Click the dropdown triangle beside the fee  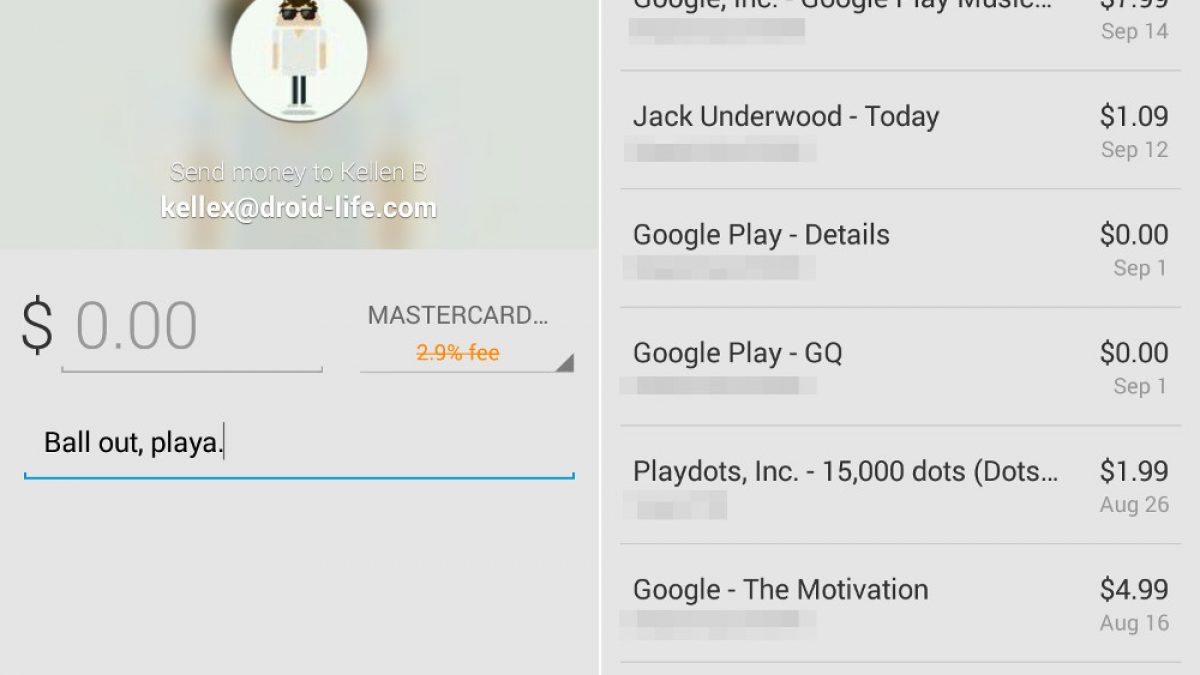pos(565,362)
